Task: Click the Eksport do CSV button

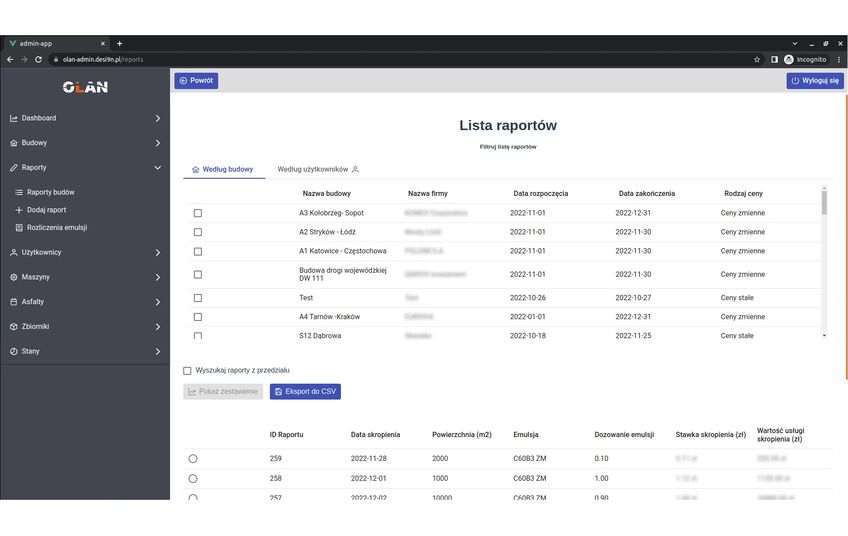Action: 305,392
